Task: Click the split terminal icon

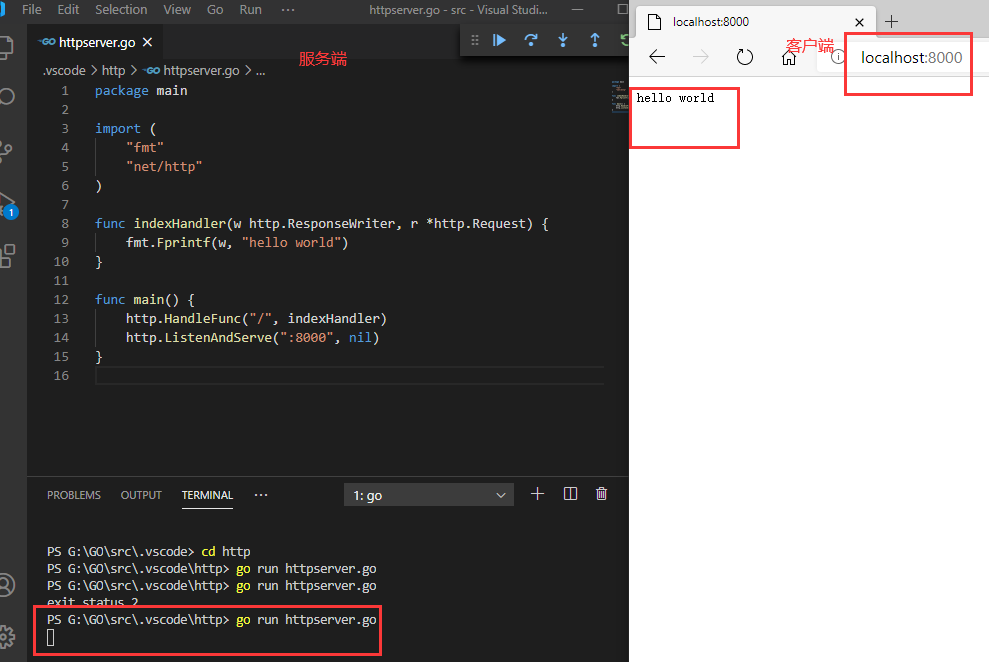Action: point(570,493)
